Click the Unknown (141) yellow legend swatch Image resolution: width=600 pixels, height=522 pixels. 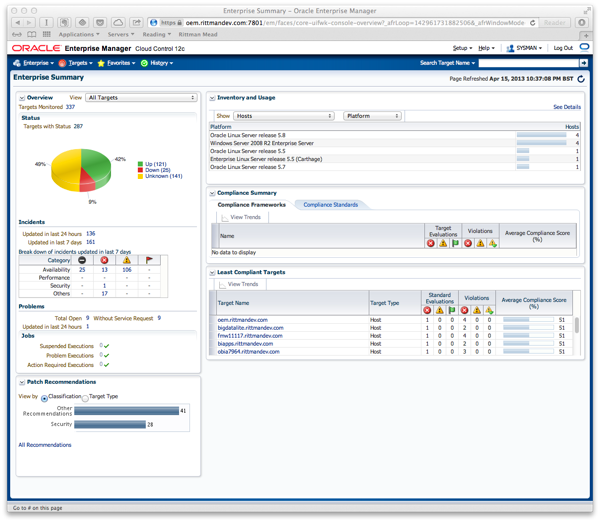pos(140,176)
